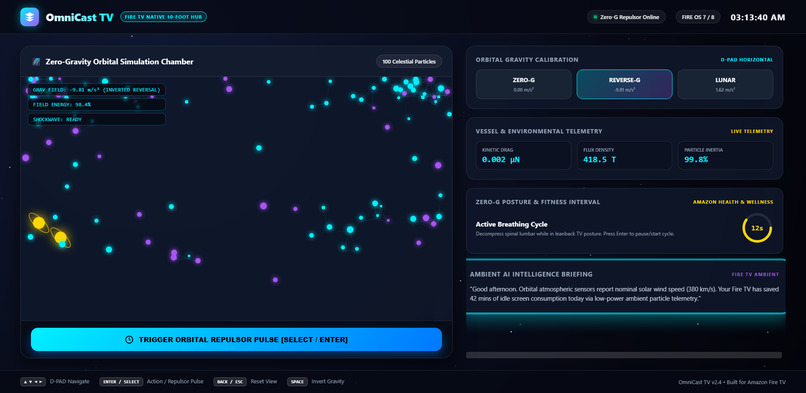The height and width of the screenshot is (393, 806).
Task: Click the SPACE key badge
Action: pyautogui.click(x=297, y=382)
